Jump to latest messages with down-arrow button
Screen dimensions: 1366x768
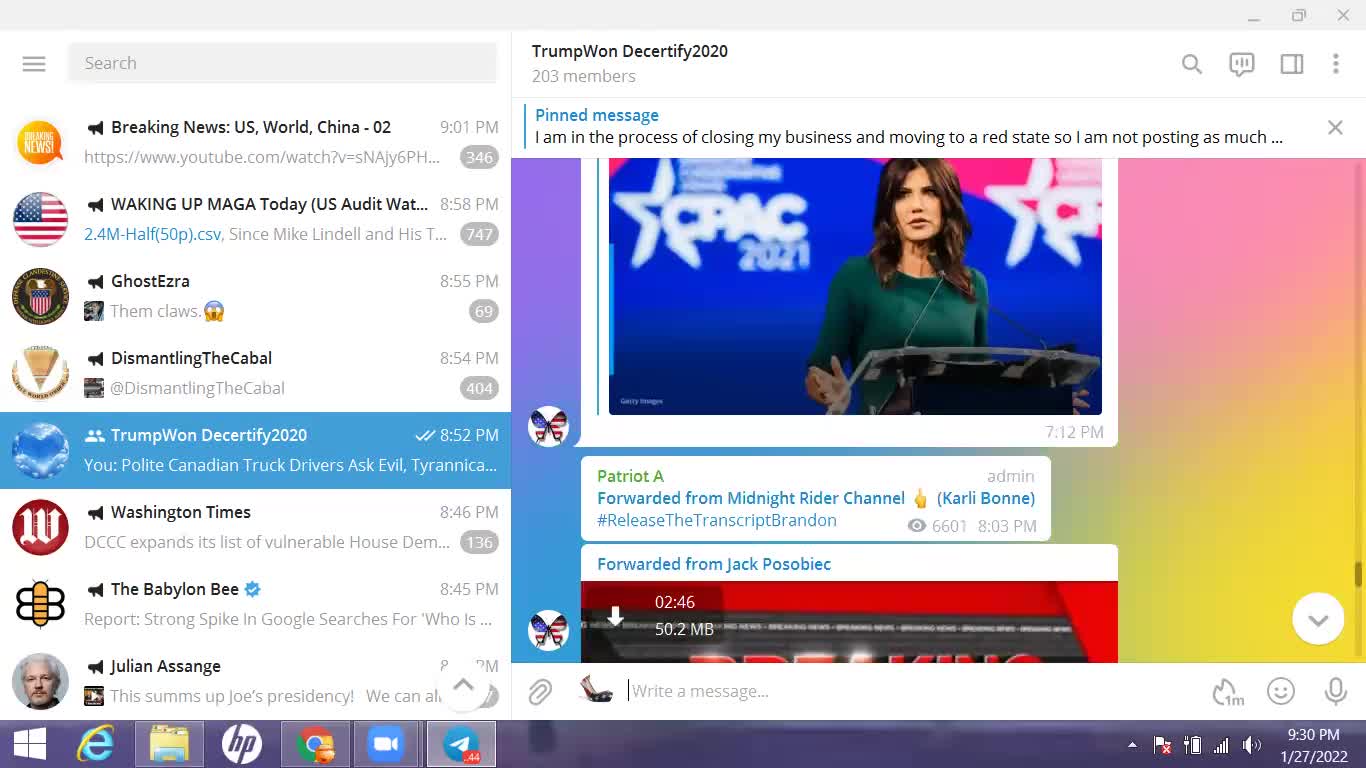click(x=1317, y=619)
